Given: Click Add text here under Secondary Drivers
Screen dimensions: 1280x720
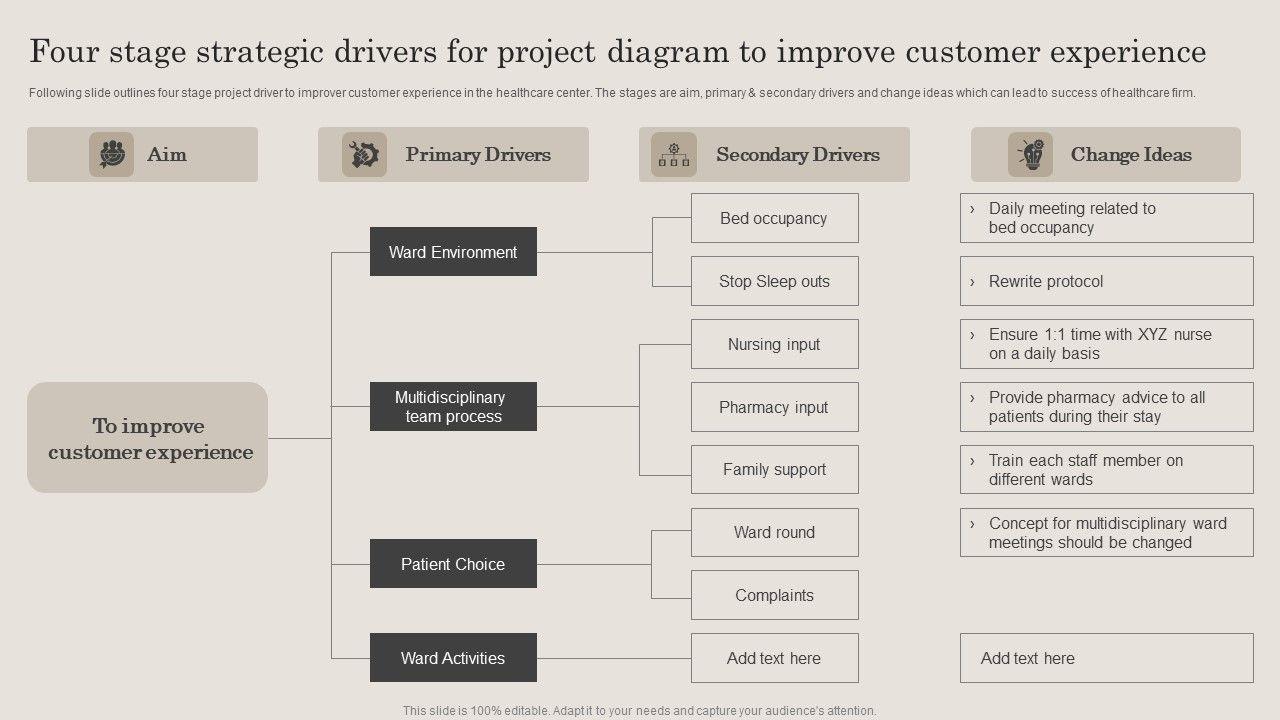Looking at the screenshot, I should (774, 658).
